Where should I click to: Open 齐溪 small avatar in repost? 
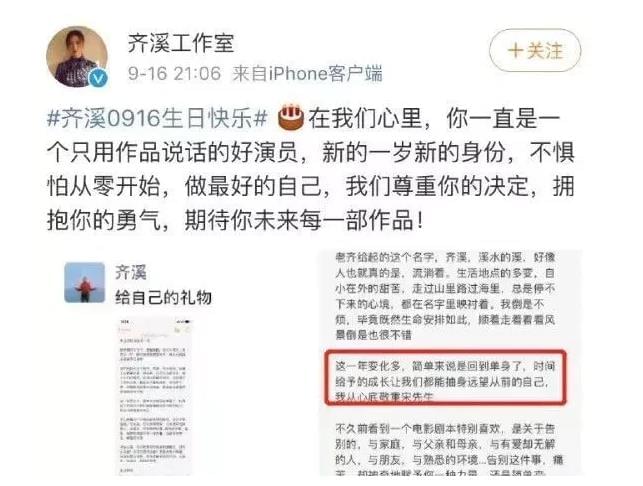pyautogui.click(x=84, y=282)
